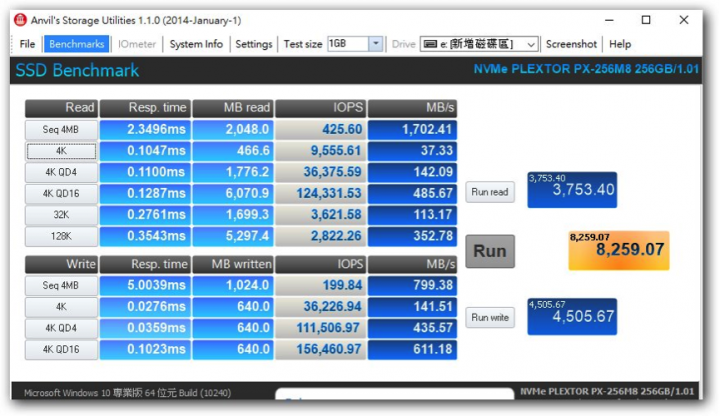
Task: Run the Read Seq 4MB test
Action: coord(61,129)
